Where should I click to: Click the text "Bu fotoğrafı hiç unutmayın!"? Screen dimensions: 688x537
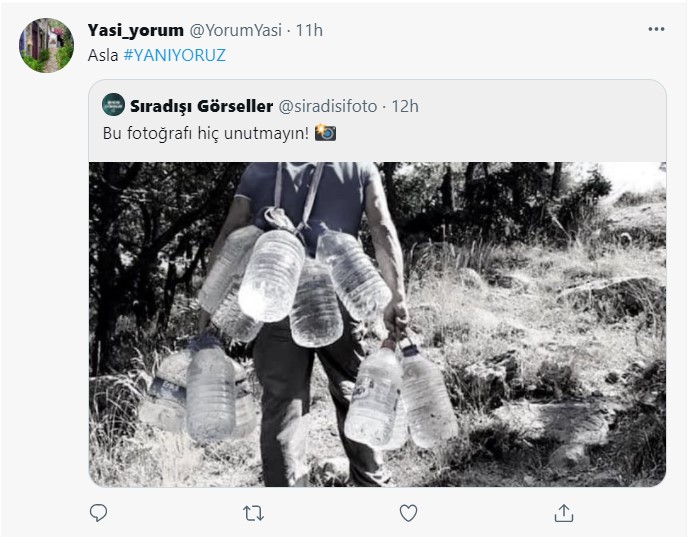(x=206, y=133)
